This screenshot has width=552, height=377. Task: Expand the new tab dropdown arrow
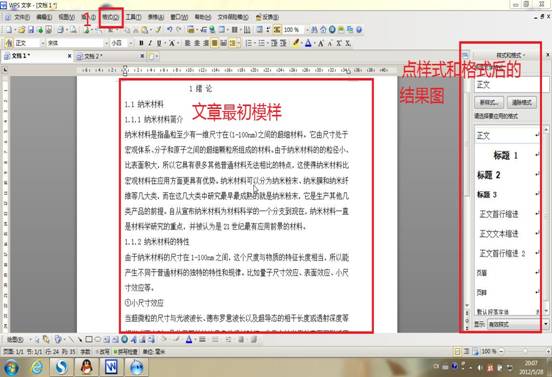tap(157, 56)
